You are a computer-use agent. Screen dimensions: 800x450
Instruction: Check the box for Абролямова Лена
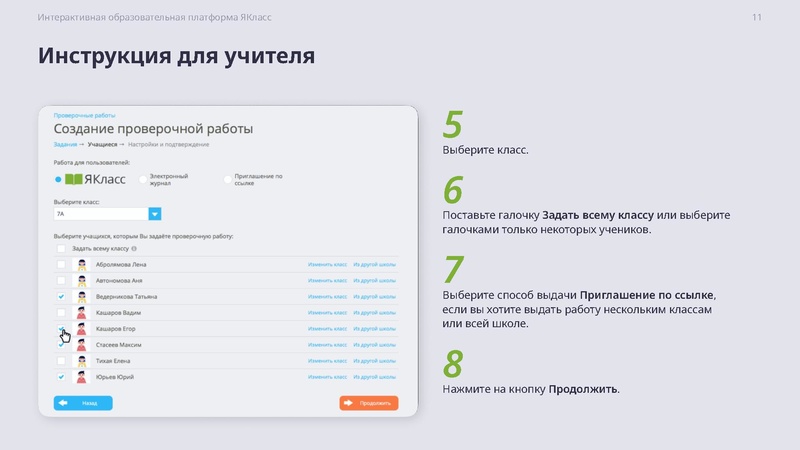[x=61, y=264]
